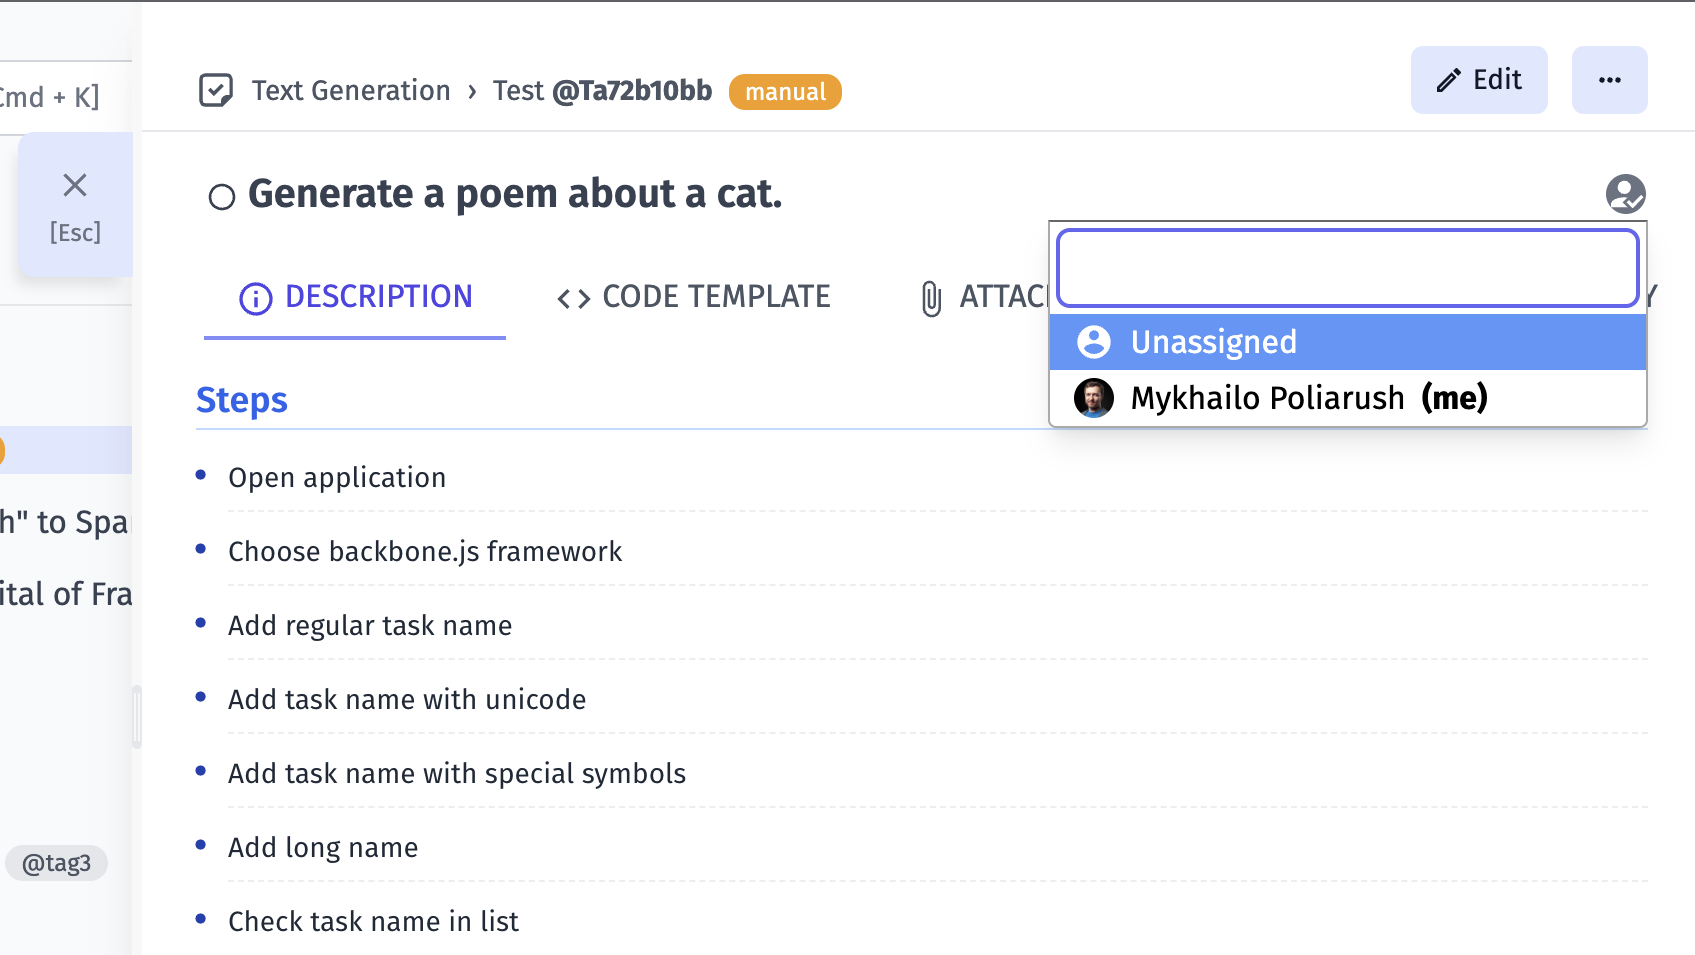Viewport: 1695px width, 955px height.
Task: Click the Code Template angle-brackets icon
Action: 574,298
